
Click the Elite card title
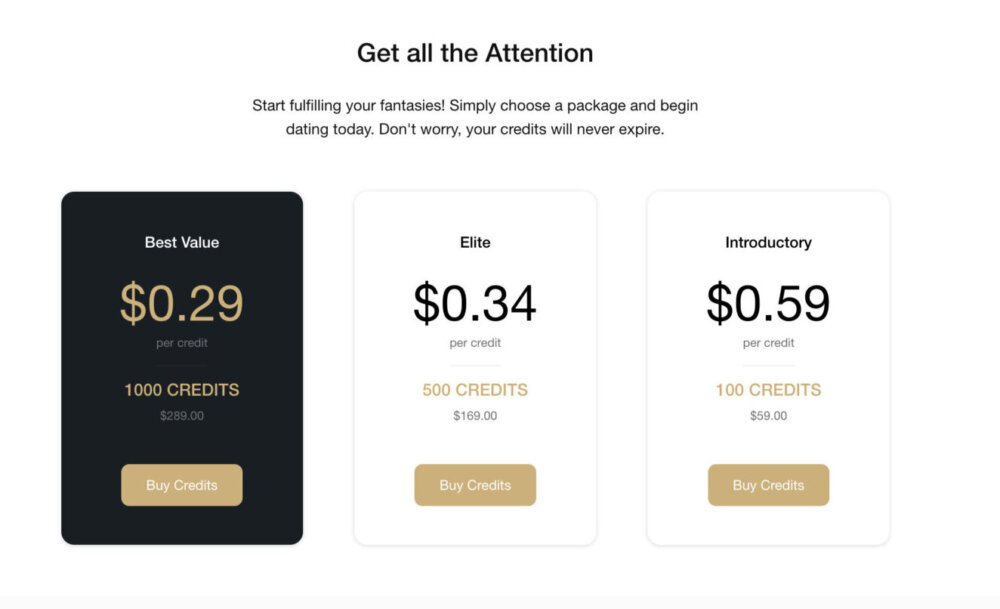[475, 242]
